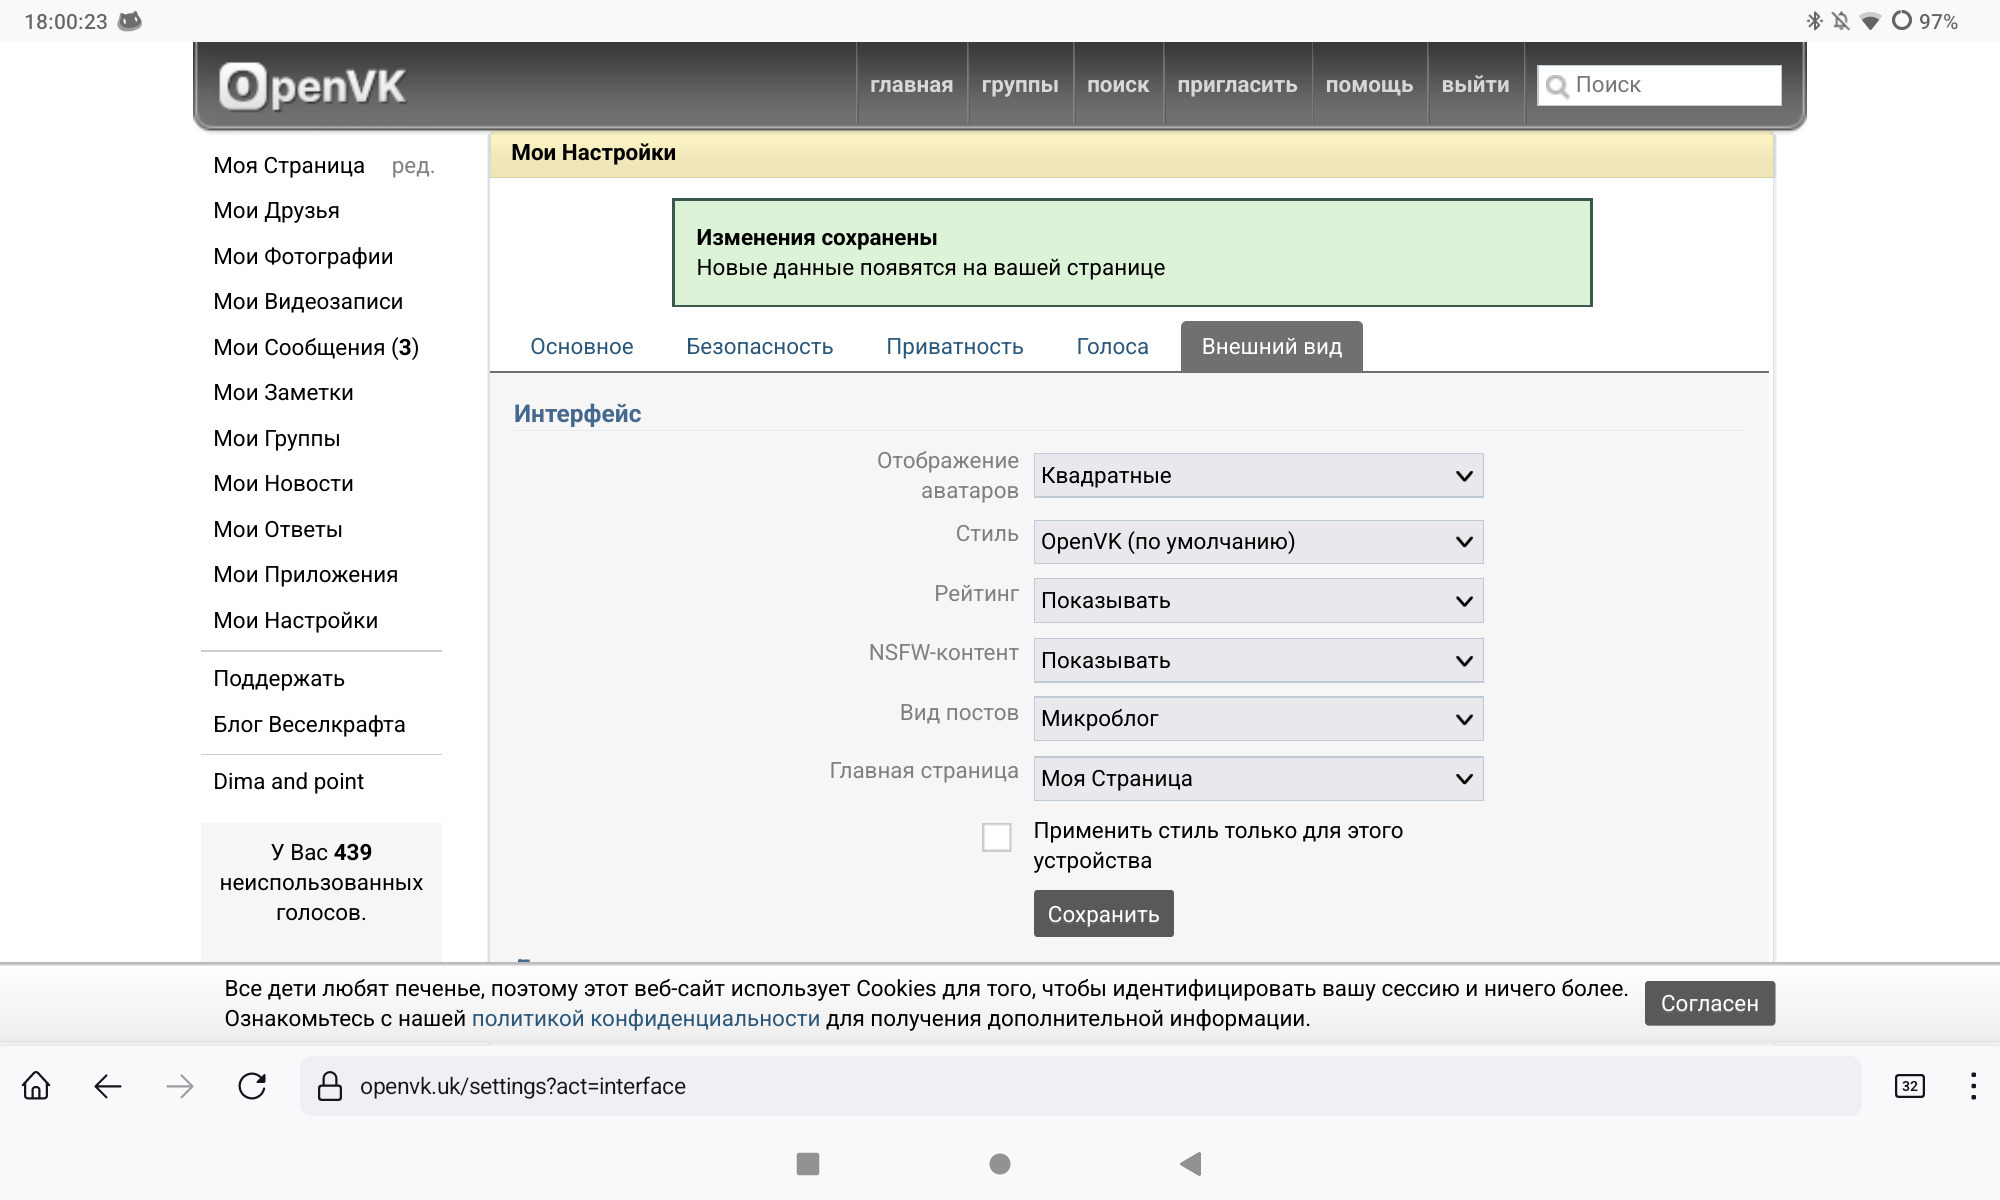Open the Безопасность settings tab
The width and height of the screenshot is (2000, 1200).
click(x=759, y=347)
